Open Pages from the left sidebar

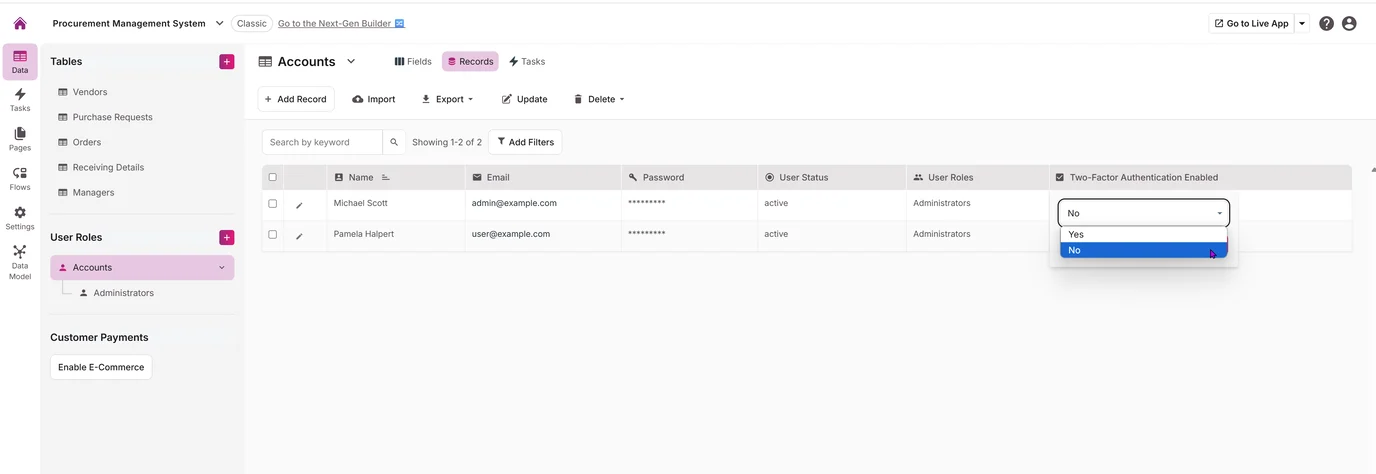[x=20, y=139]
